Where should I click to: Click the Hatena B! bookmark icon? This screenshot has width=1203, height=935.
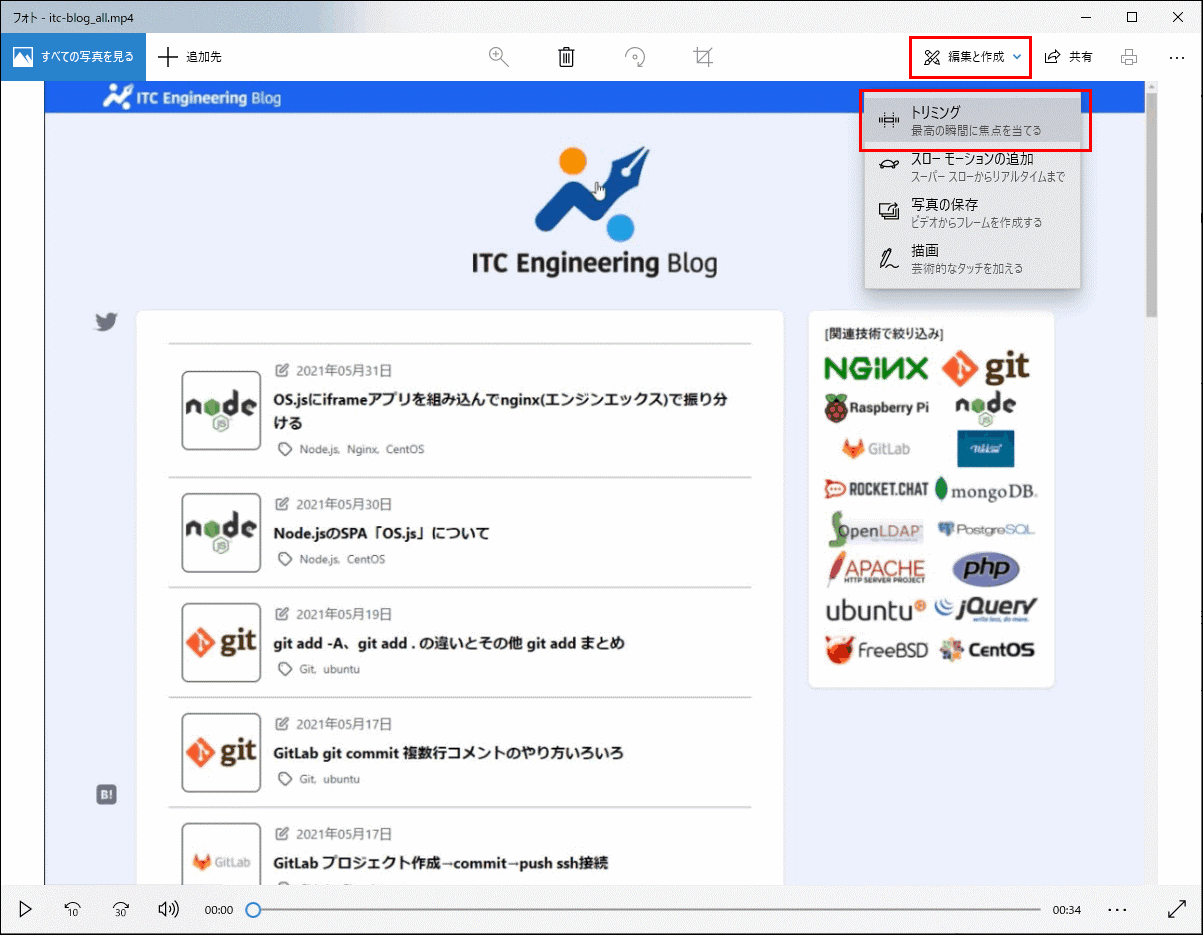(106, 795)
